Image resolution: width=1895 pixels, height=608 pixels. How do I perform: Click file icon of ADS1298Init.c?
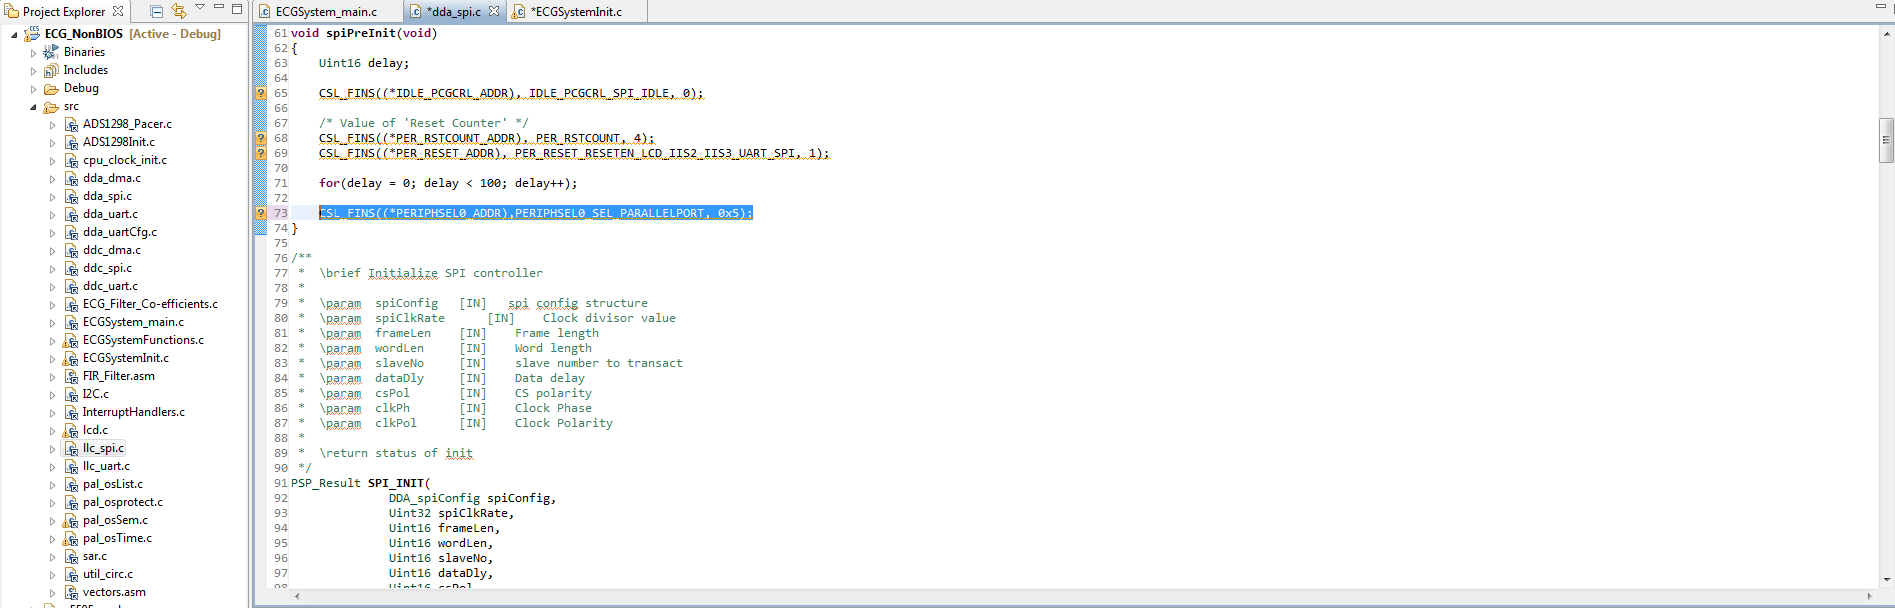point(71,142)
